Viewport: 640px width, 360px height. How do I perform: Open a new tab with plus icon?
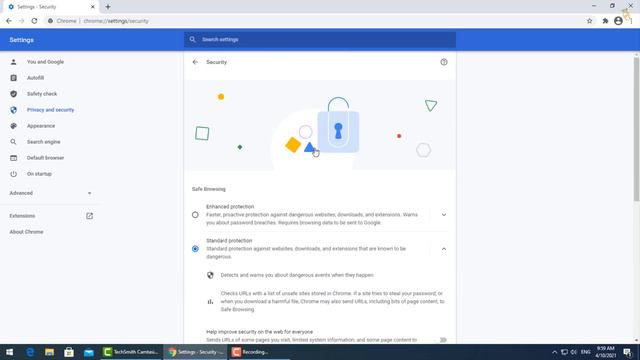coord(108,7)
